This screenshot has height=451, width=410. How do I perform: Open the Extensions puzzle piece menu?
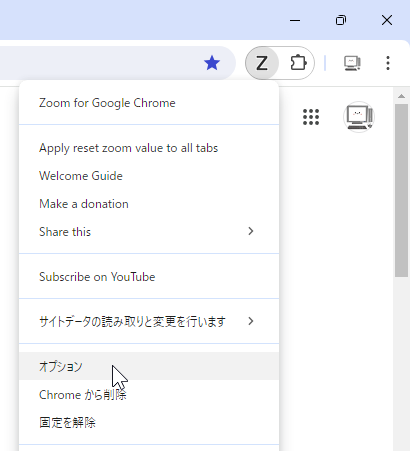point(298,63)
